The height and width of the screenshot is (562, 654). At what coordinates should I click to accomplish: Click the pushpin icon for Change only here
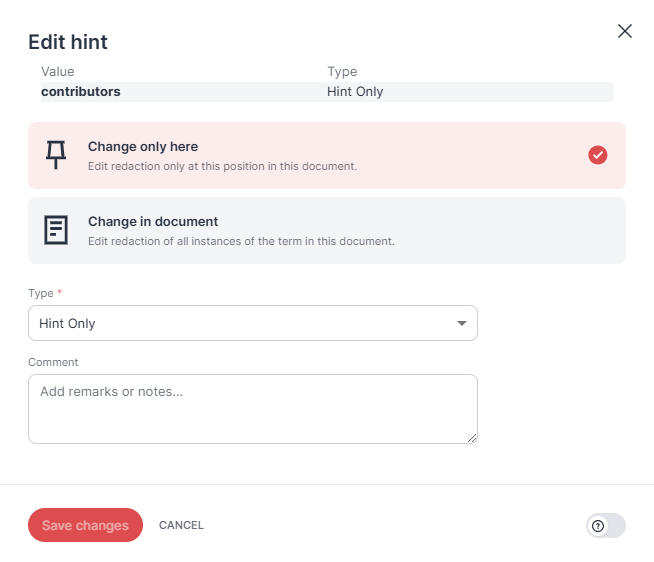[x=56, y=155]
